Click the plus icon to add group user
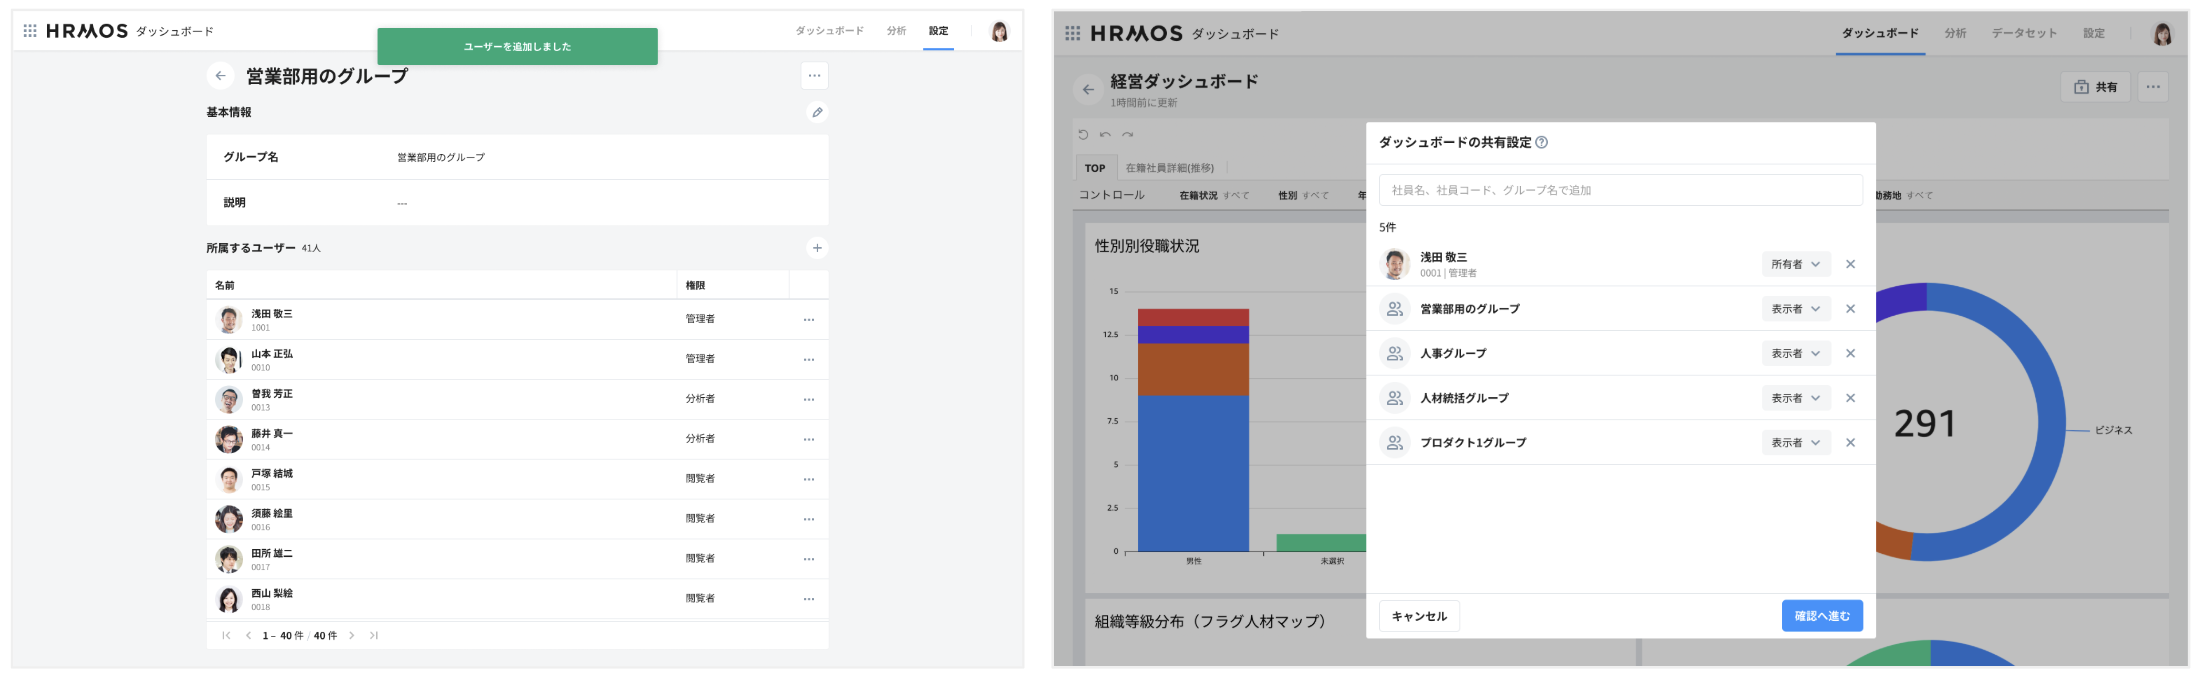 coord(817,248)
